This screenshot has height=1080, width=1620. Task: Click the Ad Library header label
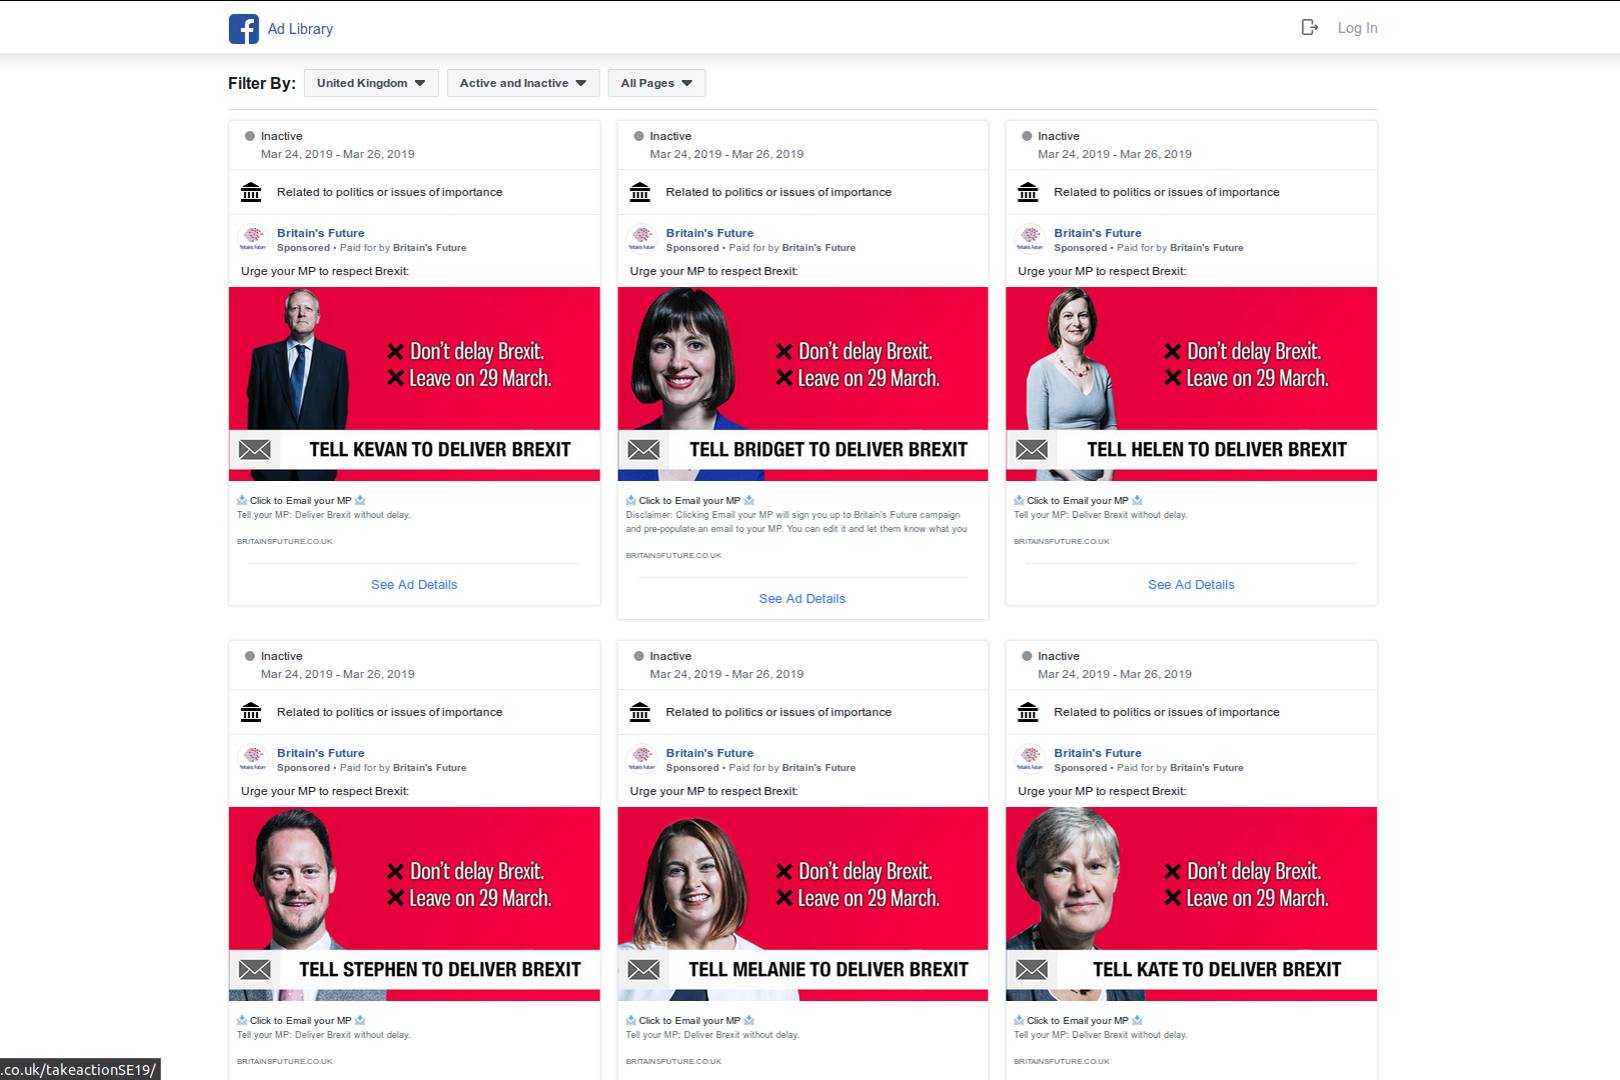coord(299,29)
